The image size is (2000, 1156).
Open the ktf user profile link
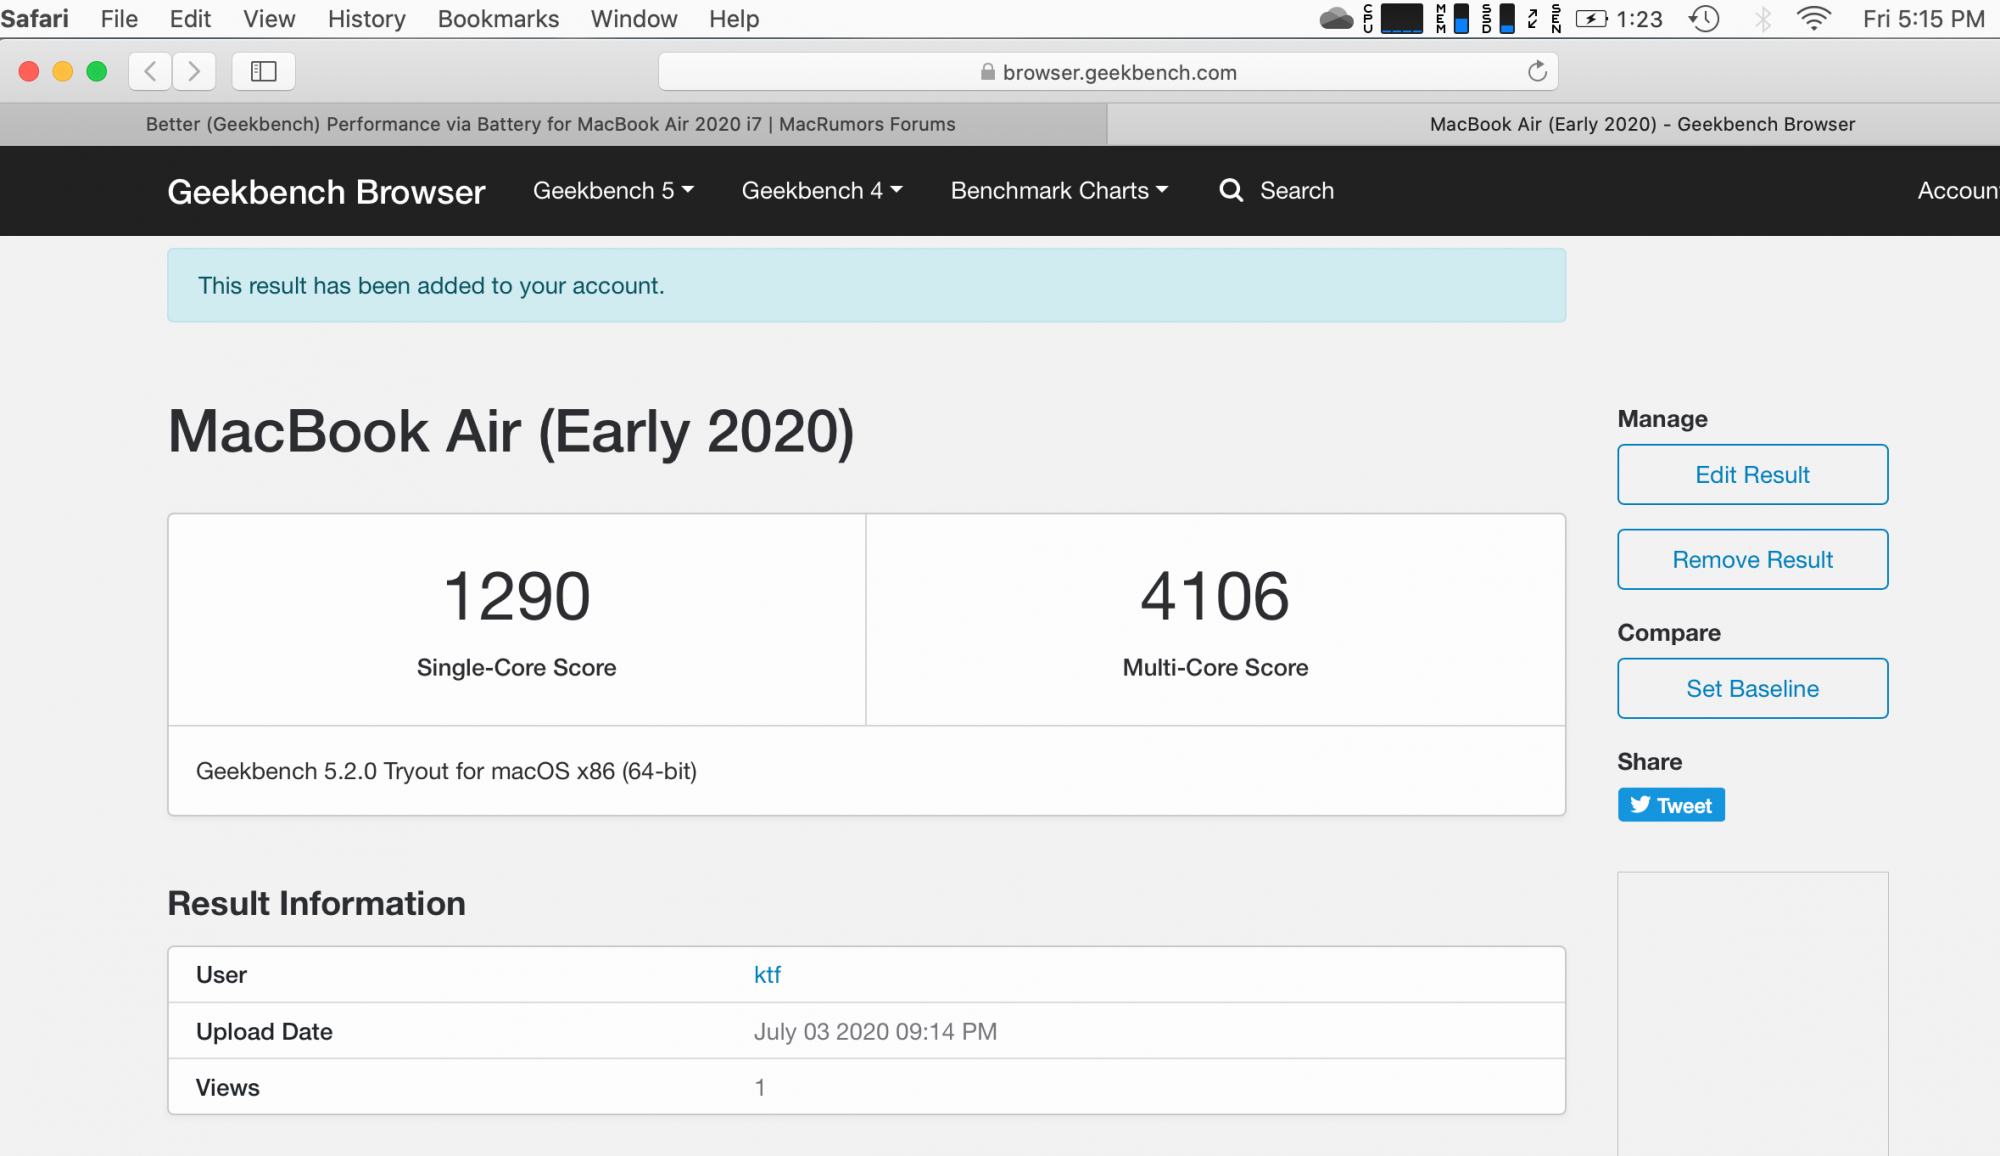(767, 974)
